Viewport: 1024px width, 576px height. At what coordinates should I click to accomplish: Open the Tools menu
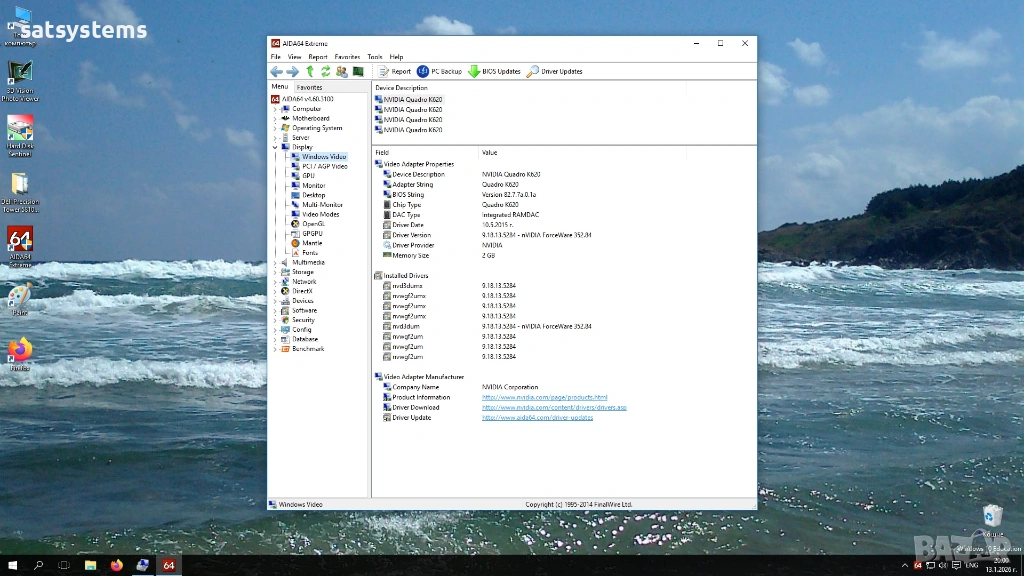374,57
